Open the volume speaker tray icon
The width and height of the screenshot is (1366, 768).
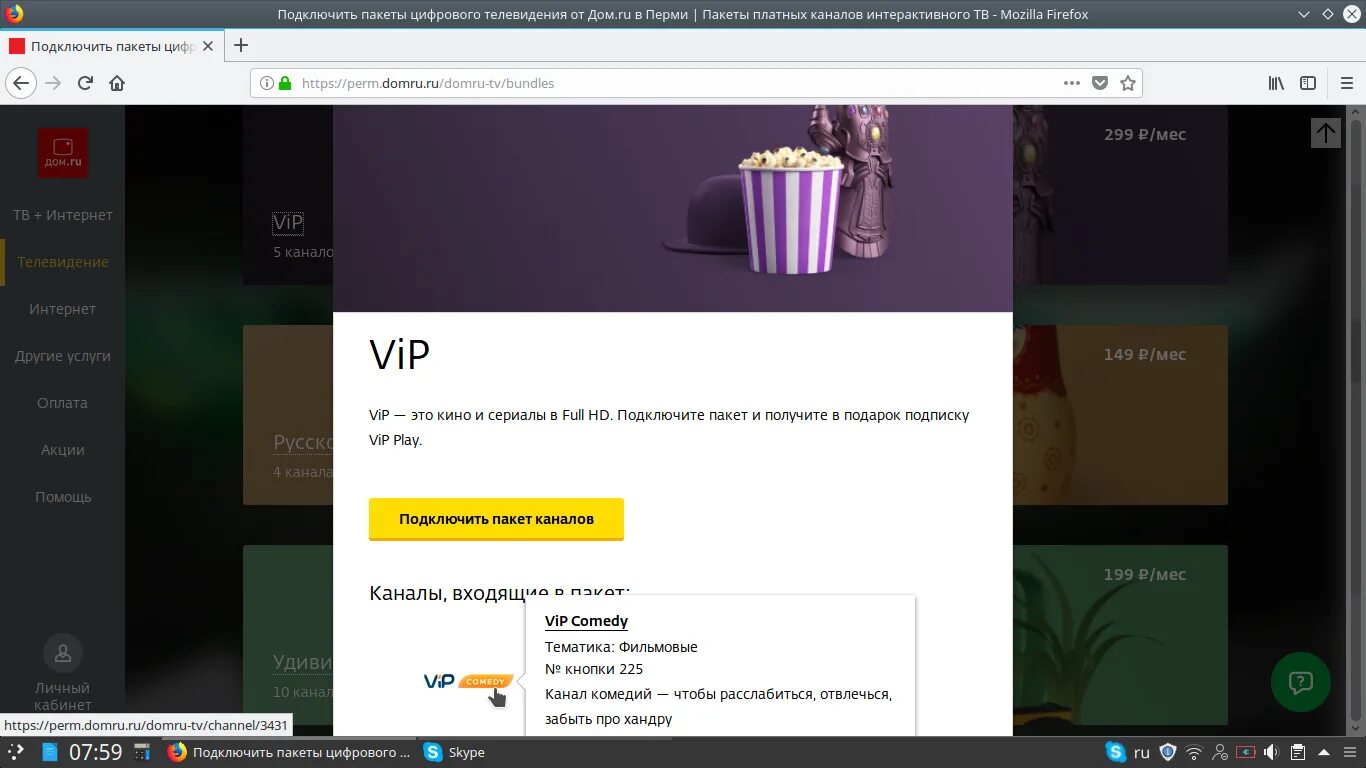coord(1272,752)
